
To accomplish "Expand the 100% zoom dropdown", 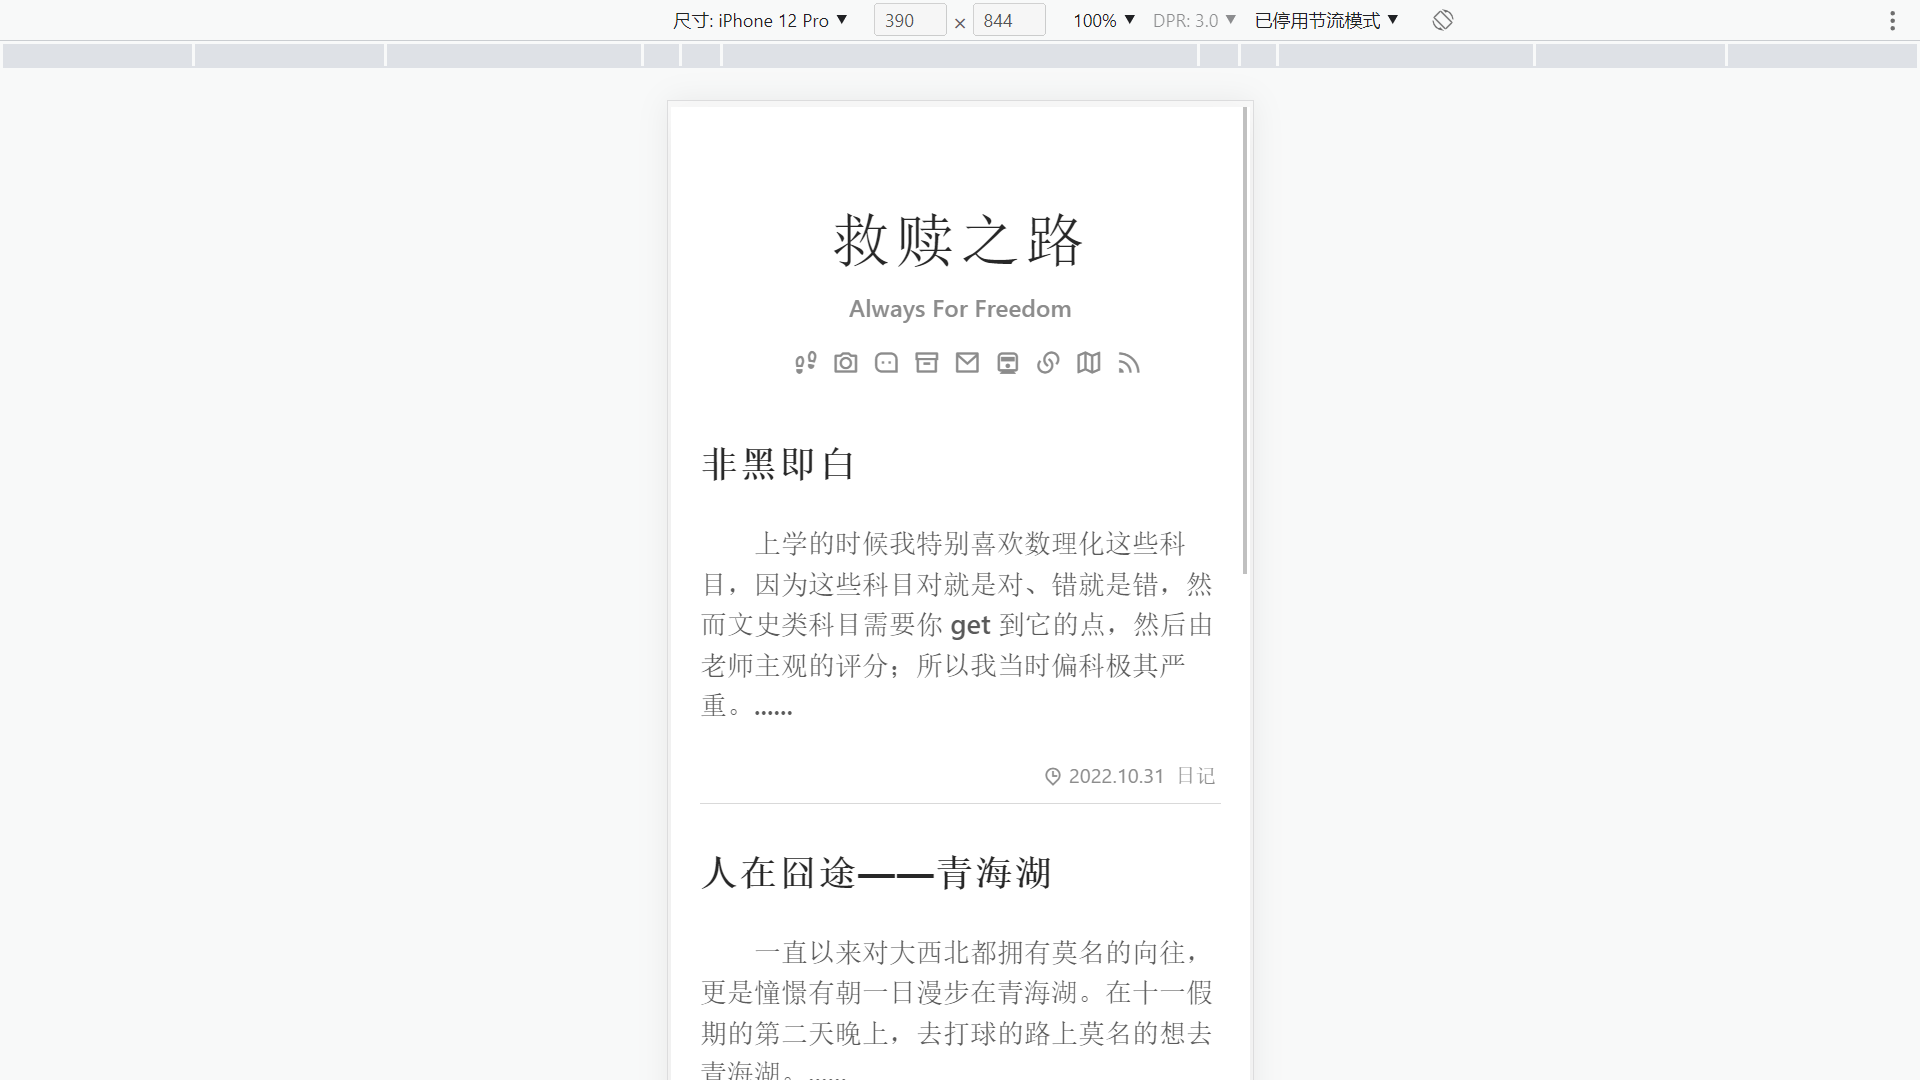I will [1104, 20].
